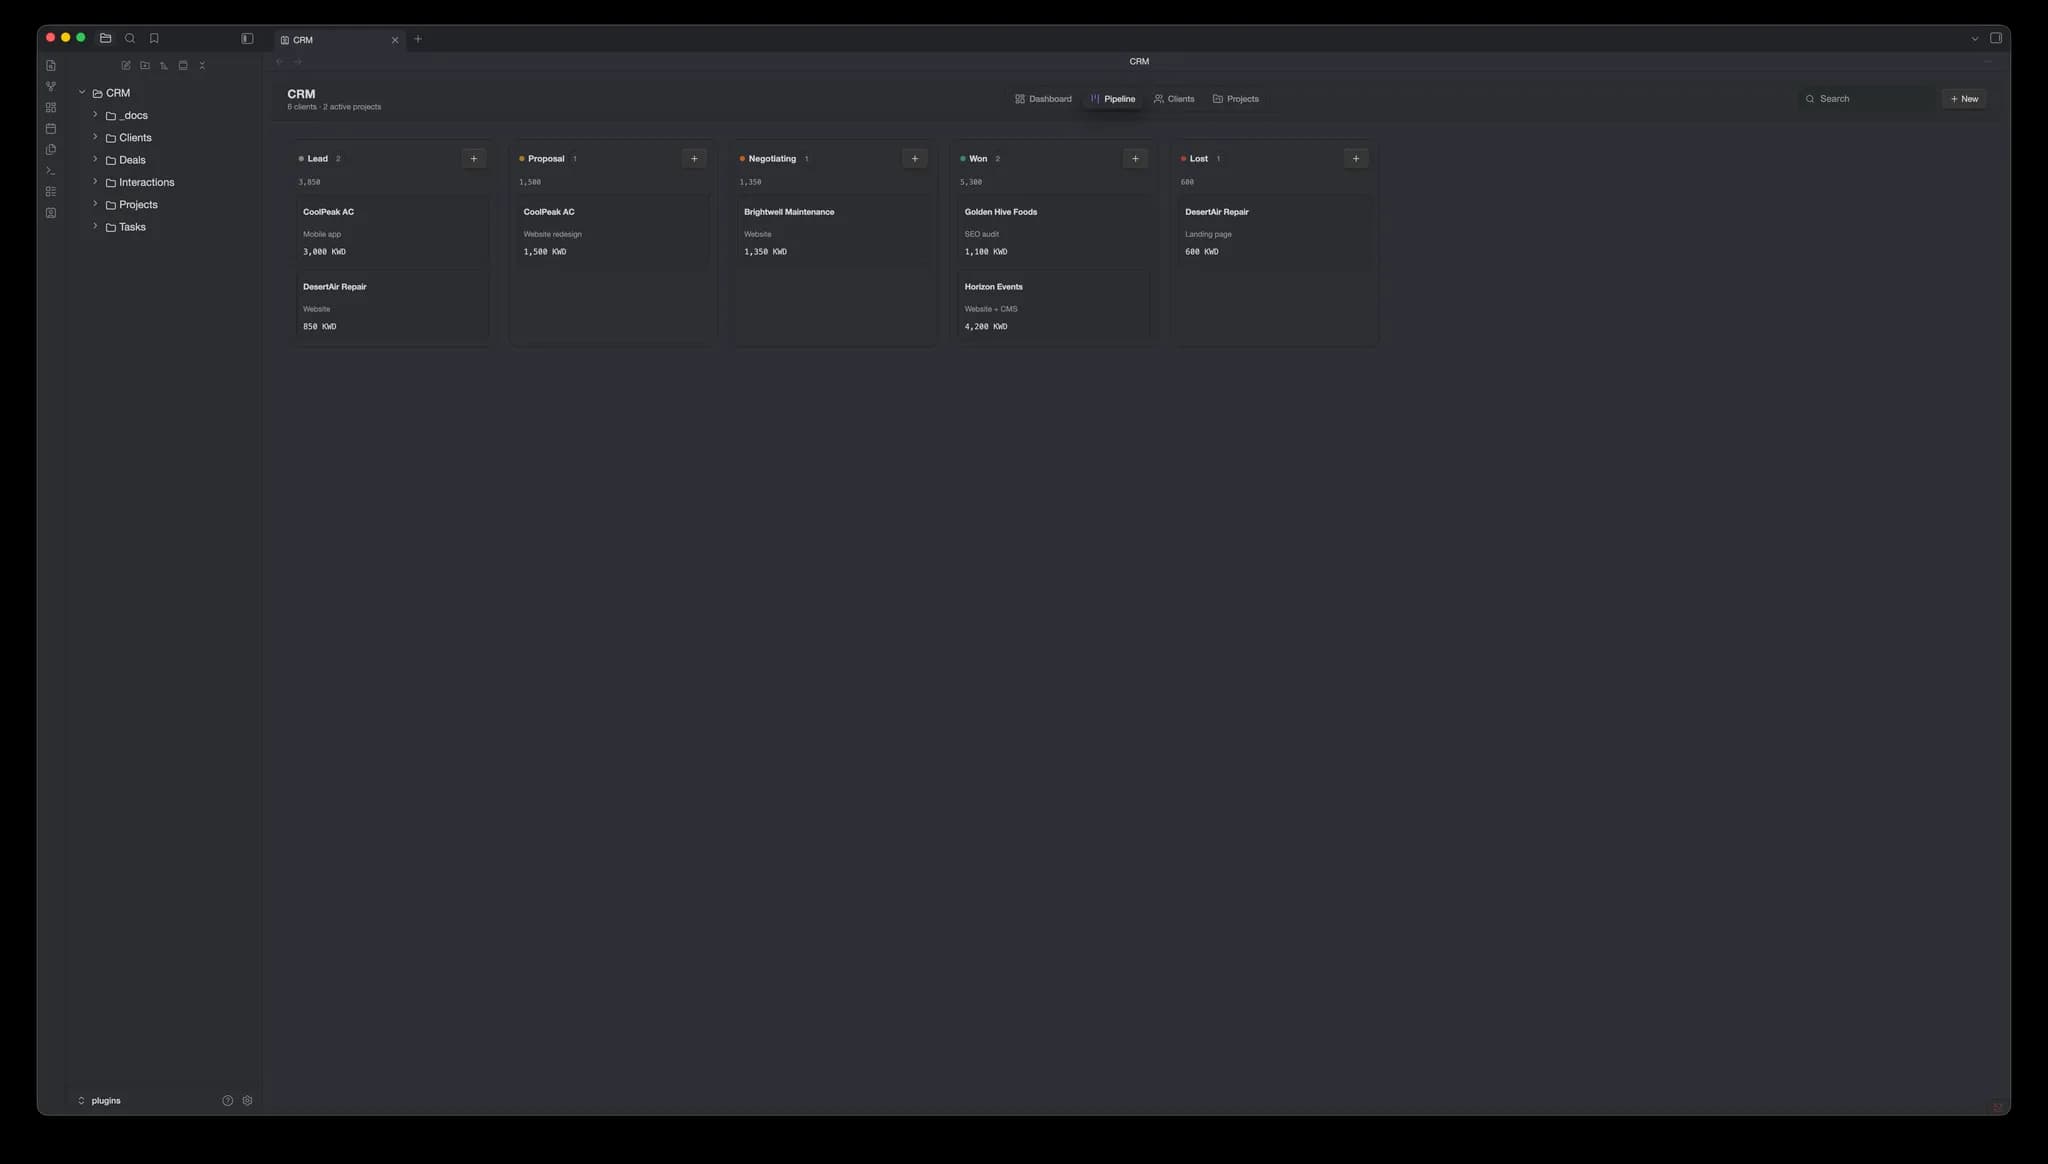The image size is (2048, 1164).
Task: Click the quick switcher file icon in ribbon
Action: [51, 65]
